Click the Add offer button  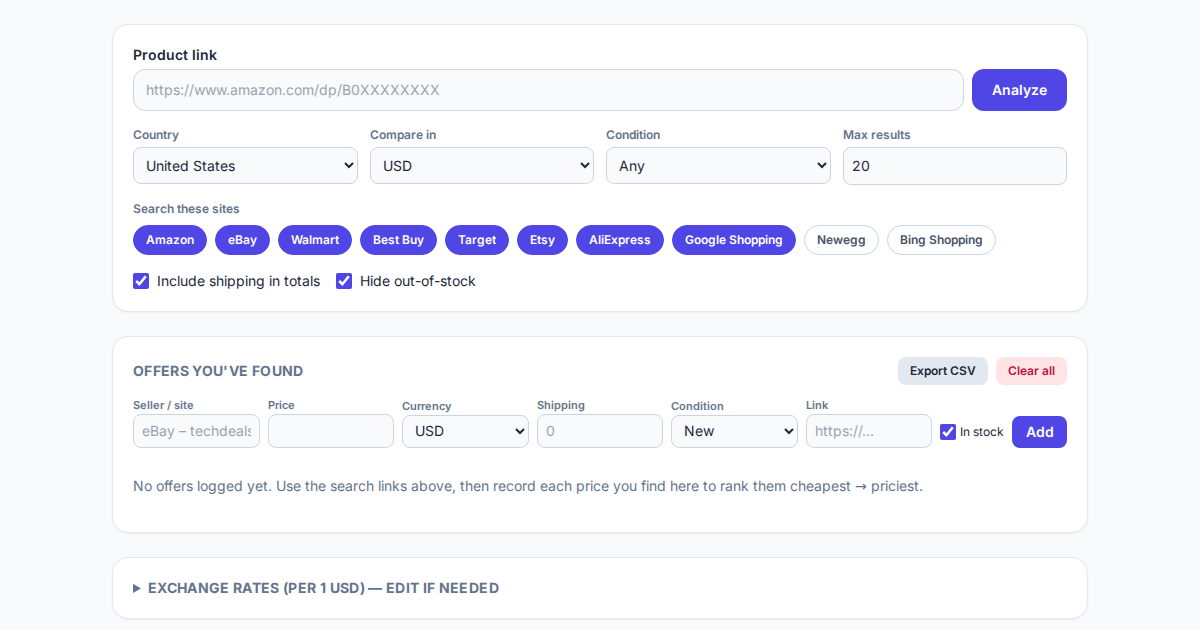point(1039,432)
